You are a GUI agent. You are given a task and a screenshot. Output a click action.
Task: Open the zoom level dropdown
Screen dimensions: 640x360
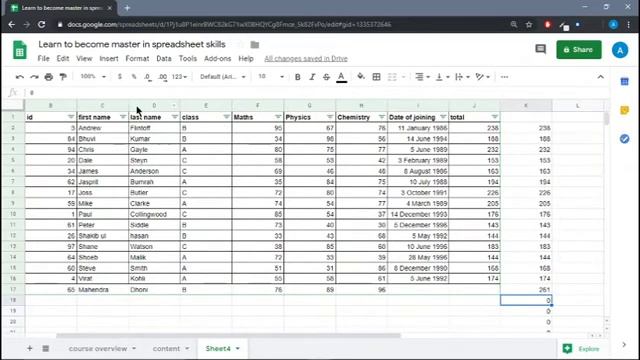(93, 76)
